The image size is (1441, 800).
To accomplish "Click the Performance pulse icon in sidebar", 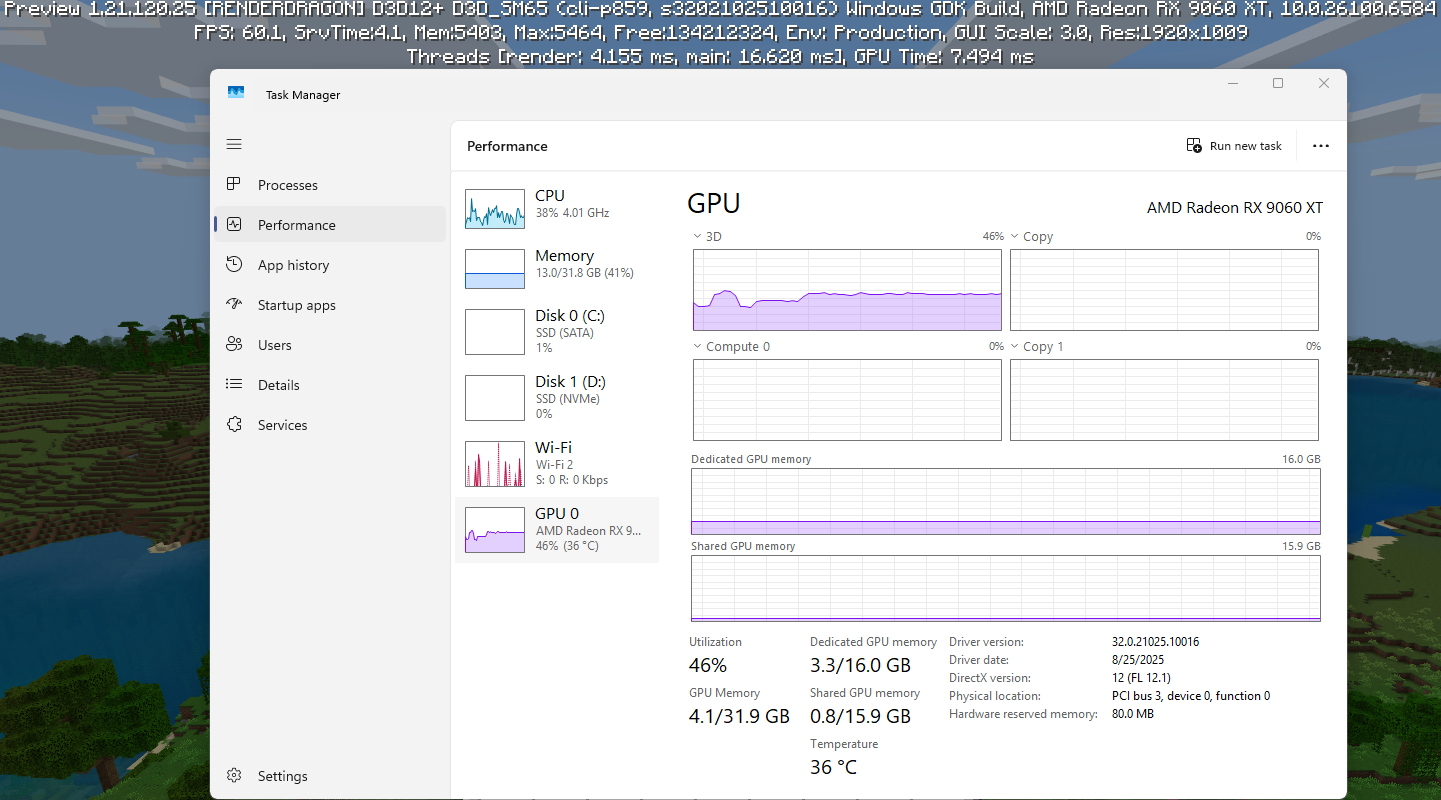I will (234, 224).
